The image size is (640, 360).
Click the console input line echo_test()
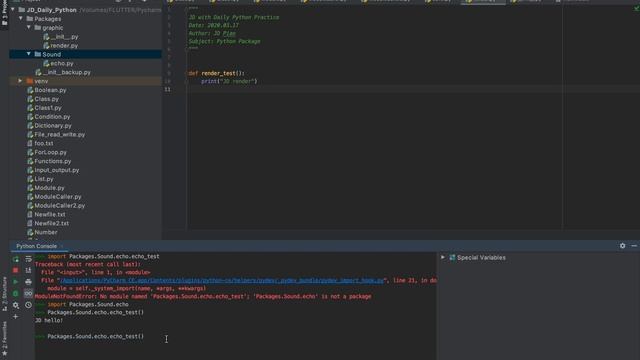(x=96, y=336)
